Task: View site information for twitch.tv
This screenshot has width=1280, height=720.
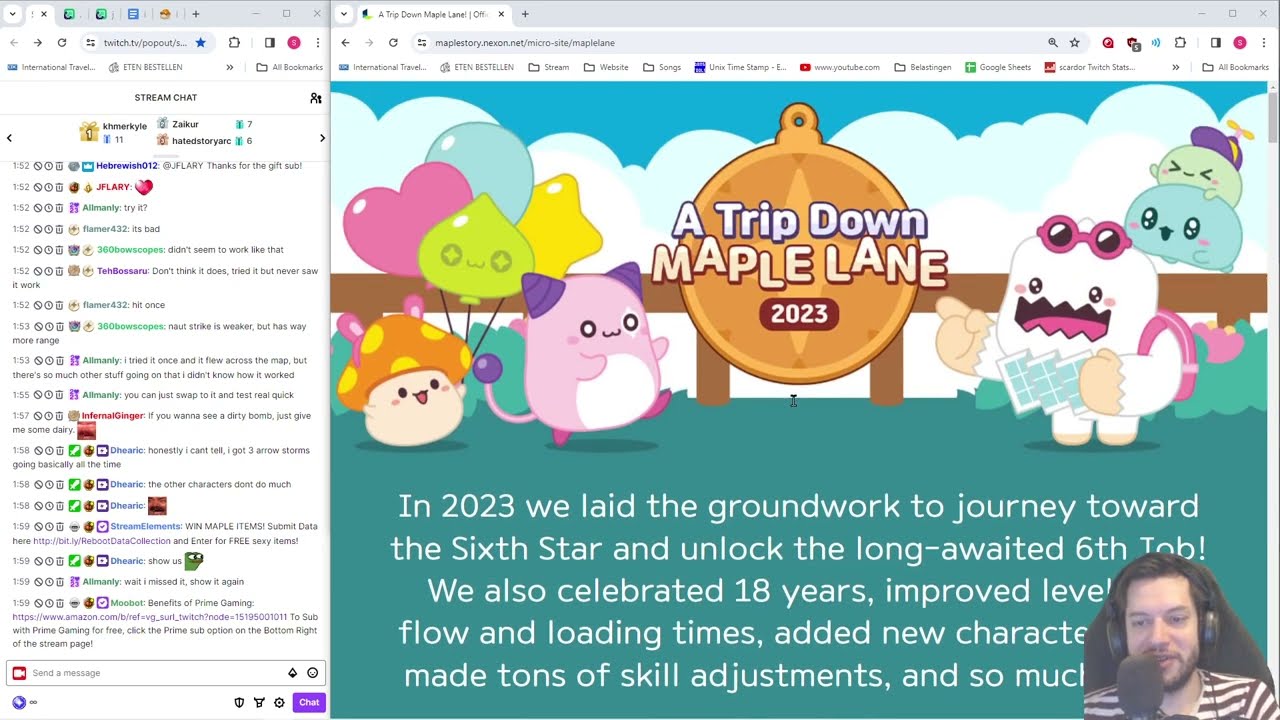Action: click(x=90, y=43)
